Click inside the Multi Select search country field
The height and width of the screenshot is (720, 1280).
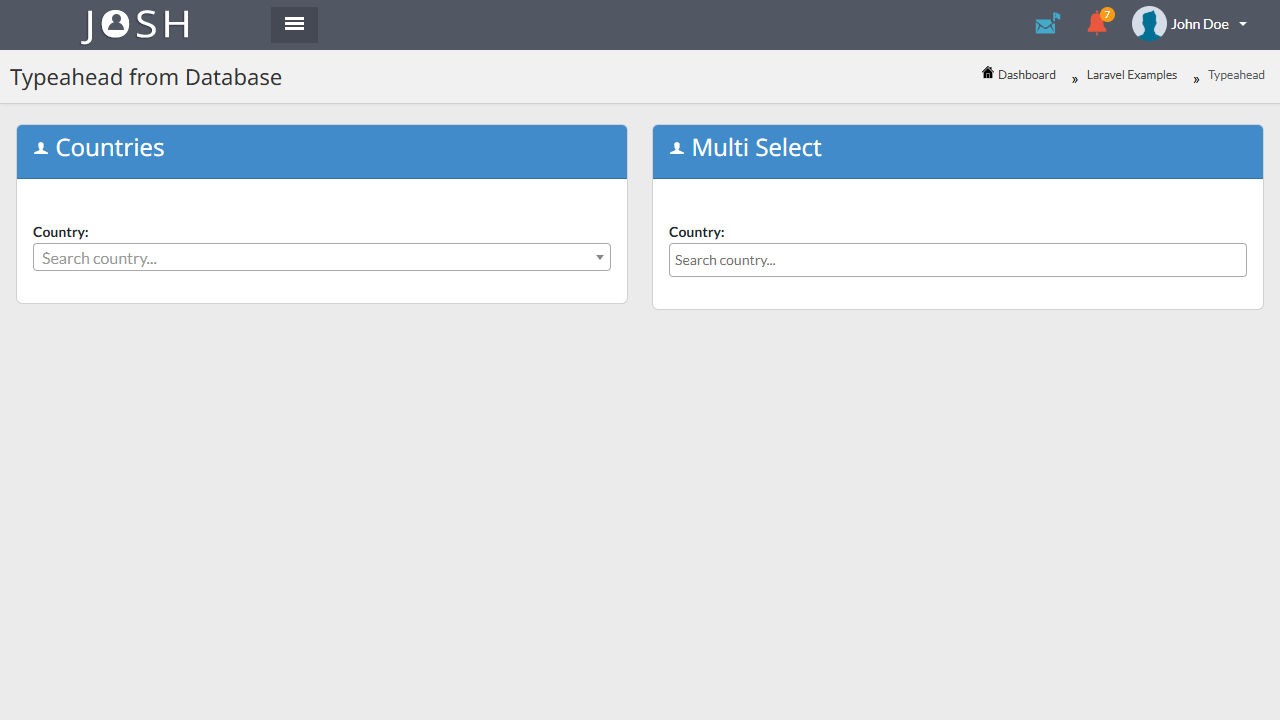click(957, 259)
